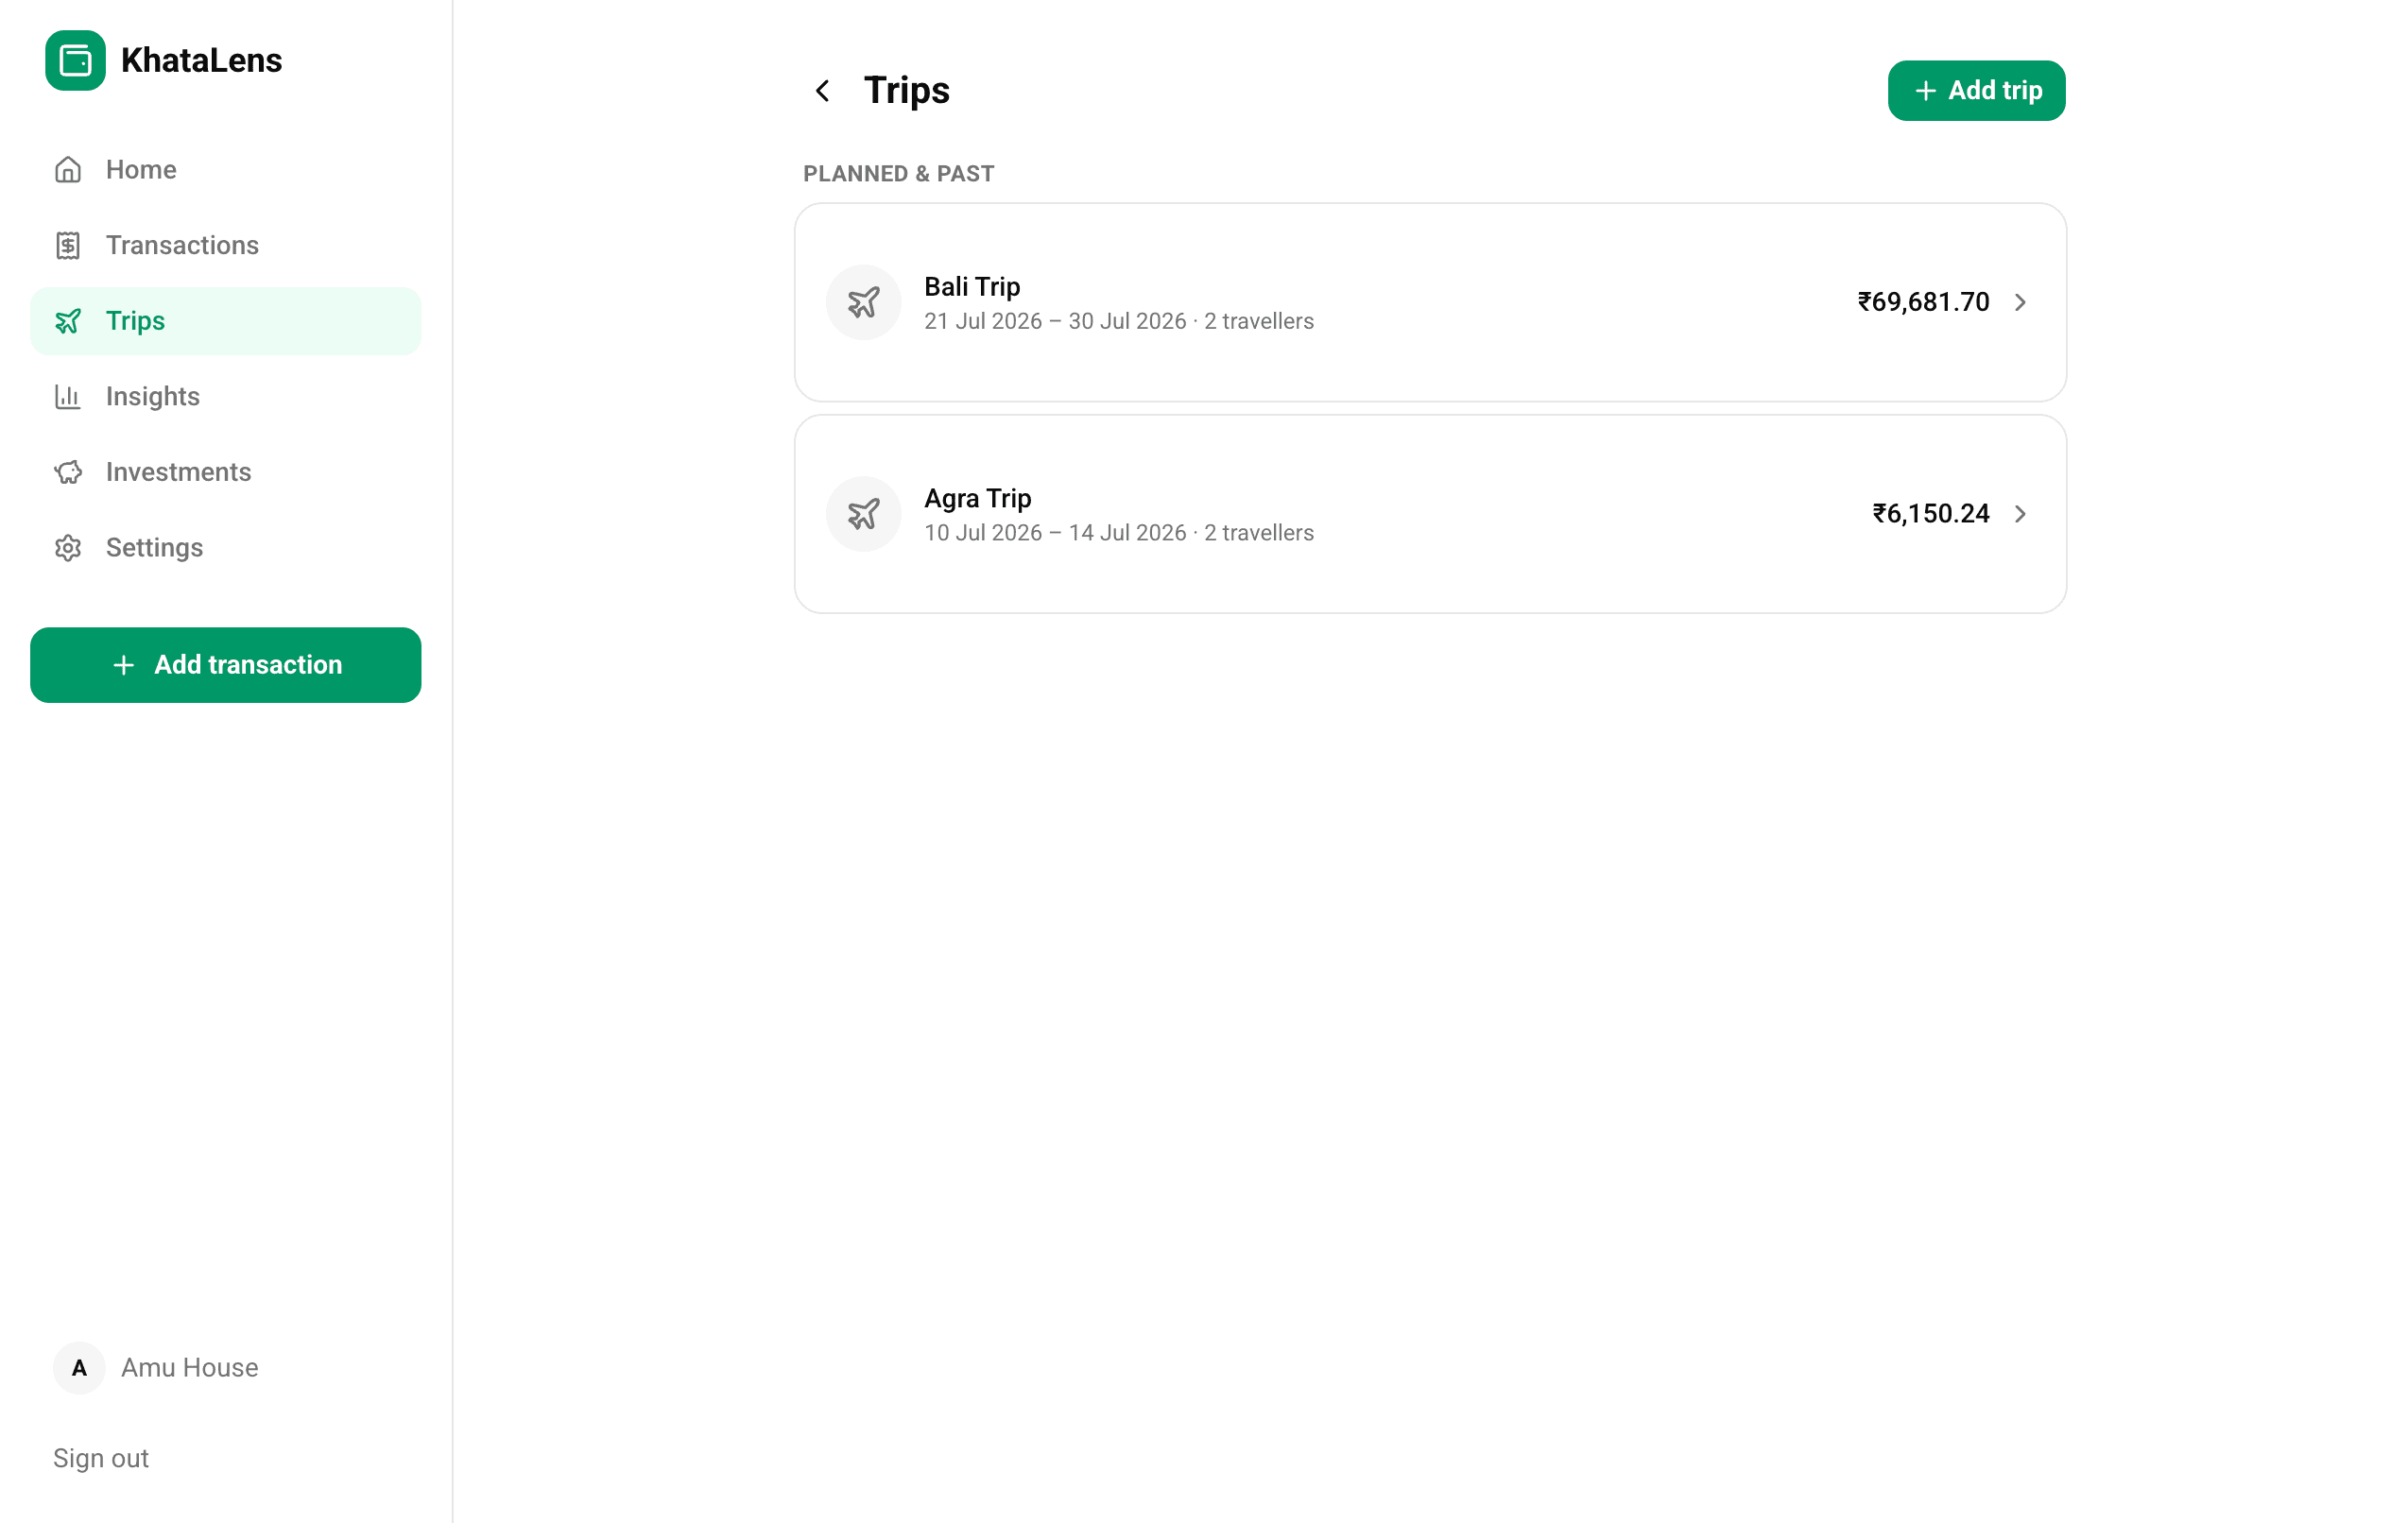2408x1523 pixels.
Task: Click the 10 Jul 2026 – 14 Jul 2026 dates
Action: click(x=1055, y=533)
